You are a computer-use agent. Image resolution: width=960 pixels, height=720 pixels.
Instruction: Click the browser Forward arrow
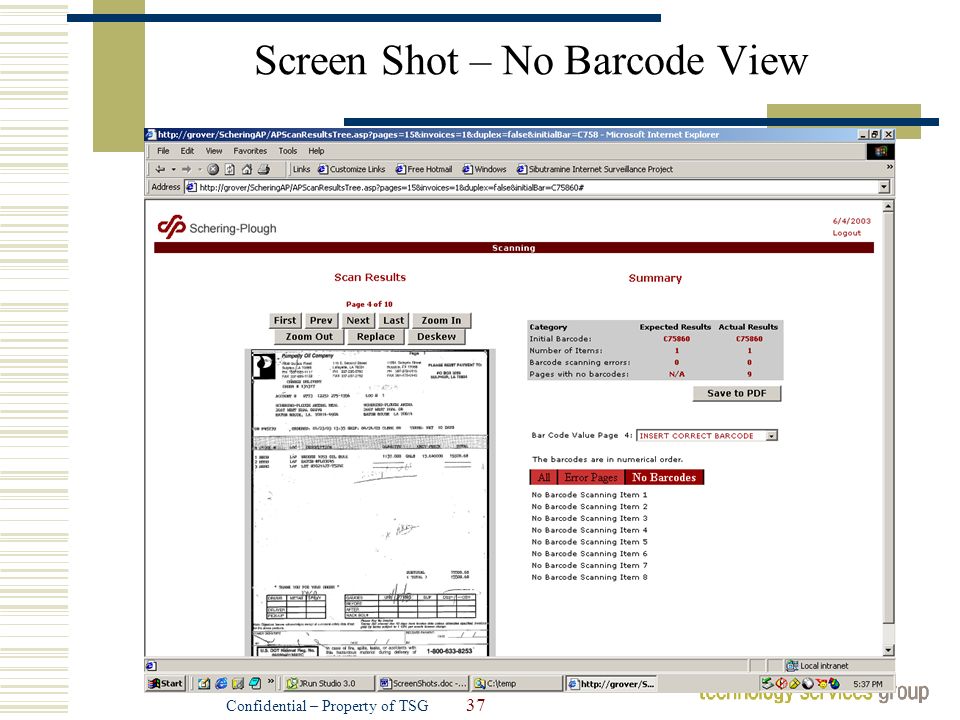(187, 169)
